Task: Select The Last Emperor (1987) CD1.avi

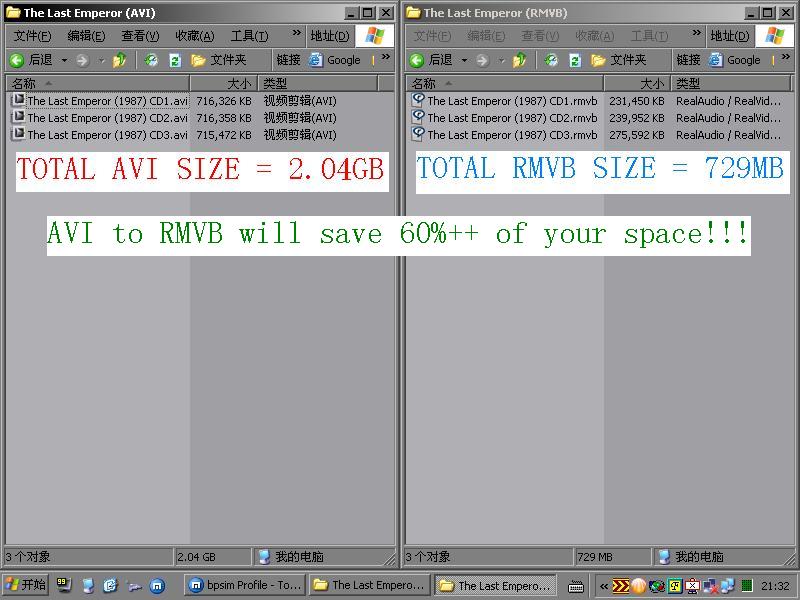Action: [x=108, y=101]
